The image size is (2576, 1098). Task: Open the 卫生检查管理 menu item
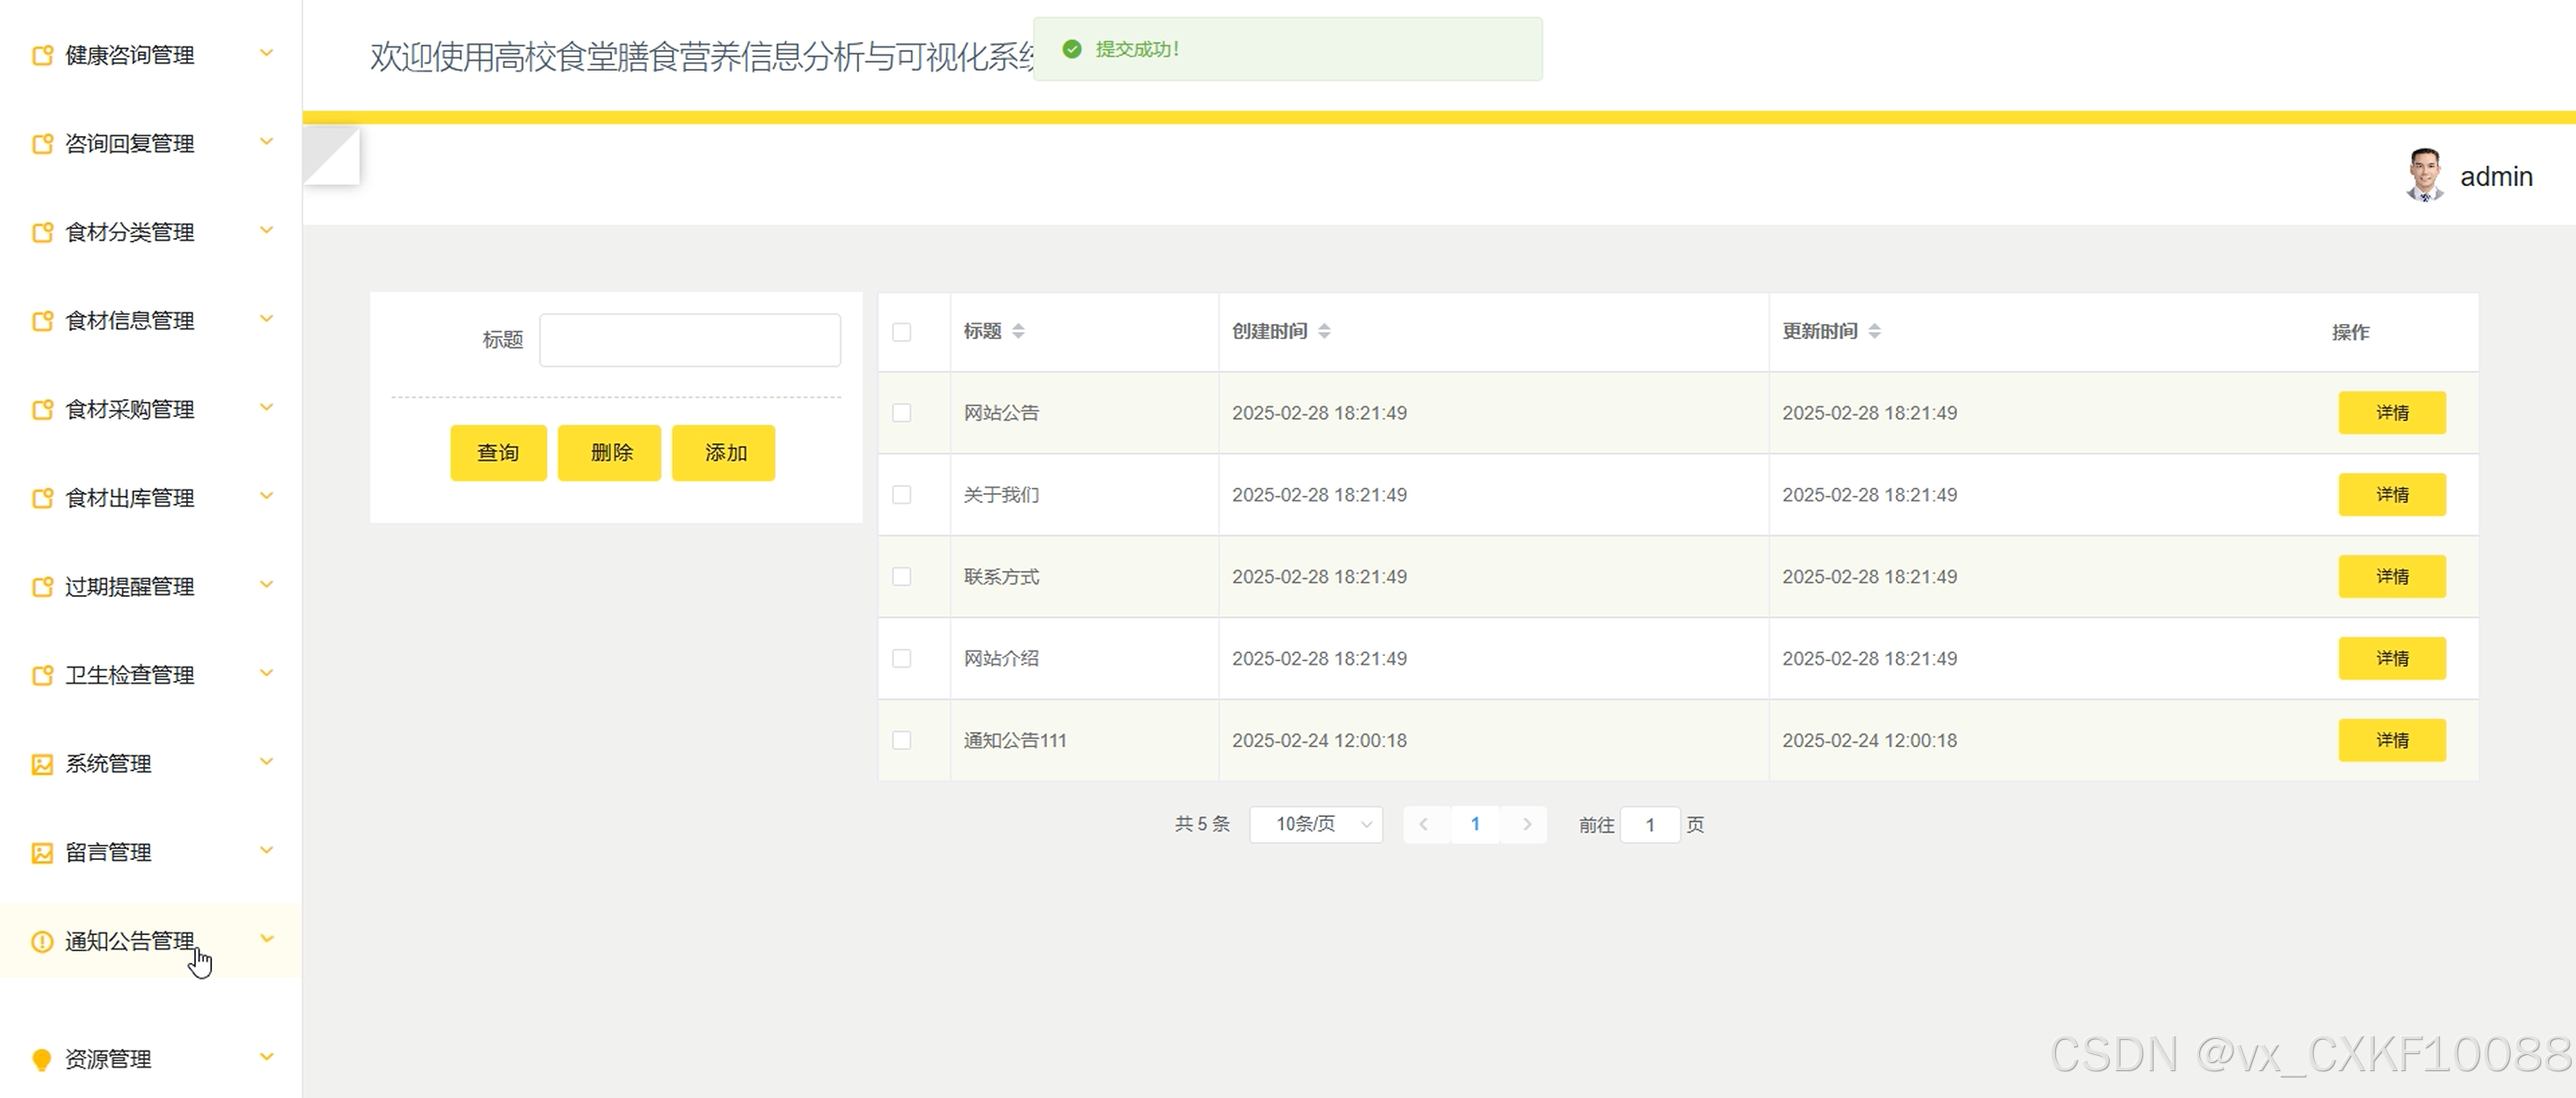[130, 675]
